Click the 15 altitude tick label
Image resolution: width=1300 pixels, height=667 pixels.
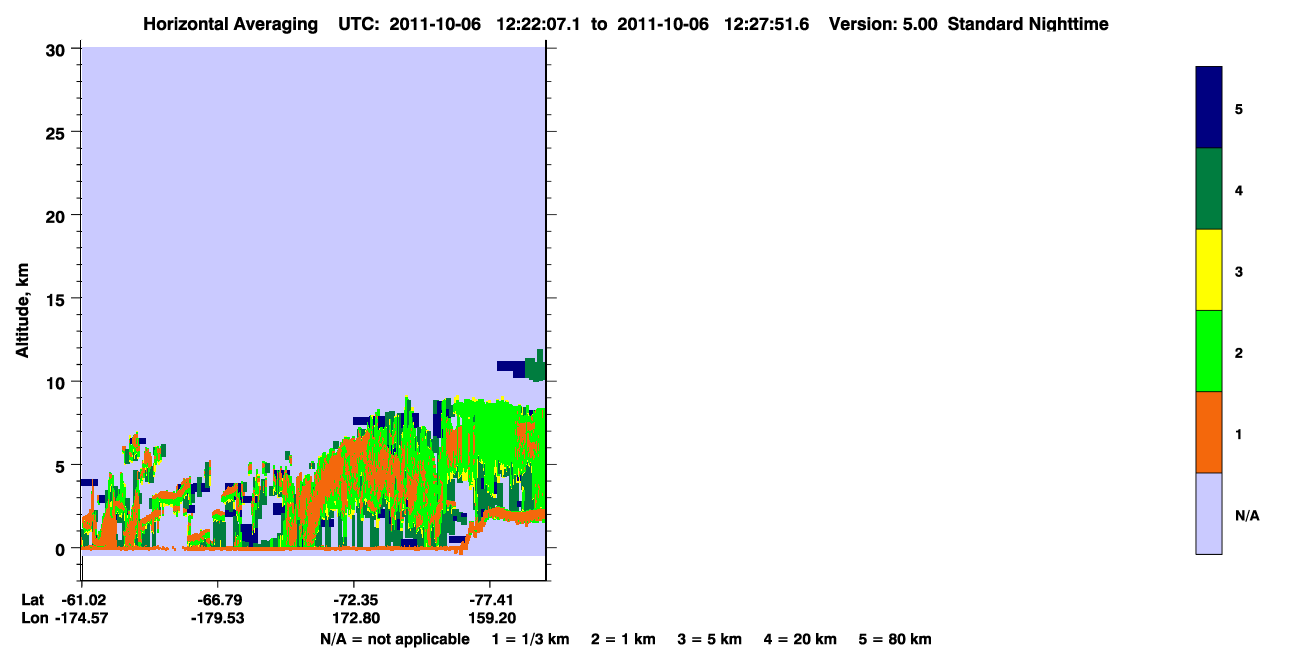(x=58, y=298)
